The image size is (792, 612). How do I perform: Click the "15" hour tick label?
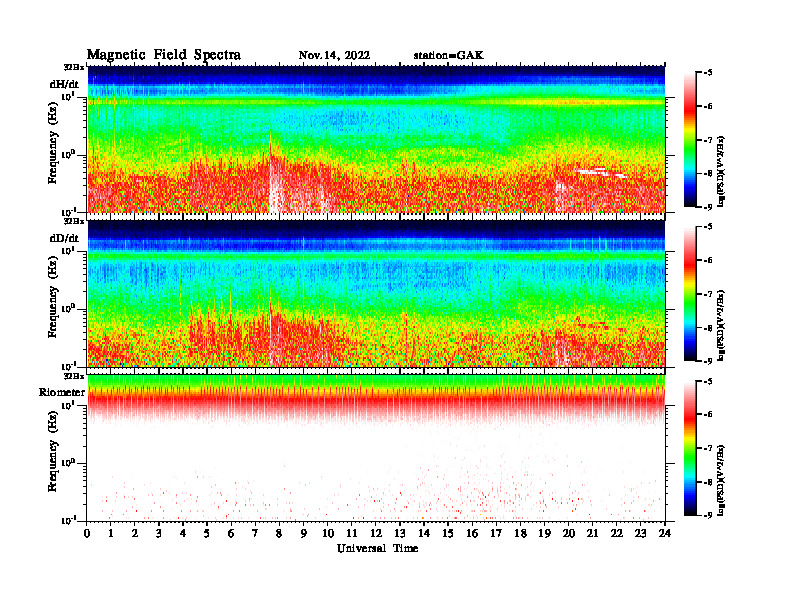pyautogui.click(x=448, y=534)
